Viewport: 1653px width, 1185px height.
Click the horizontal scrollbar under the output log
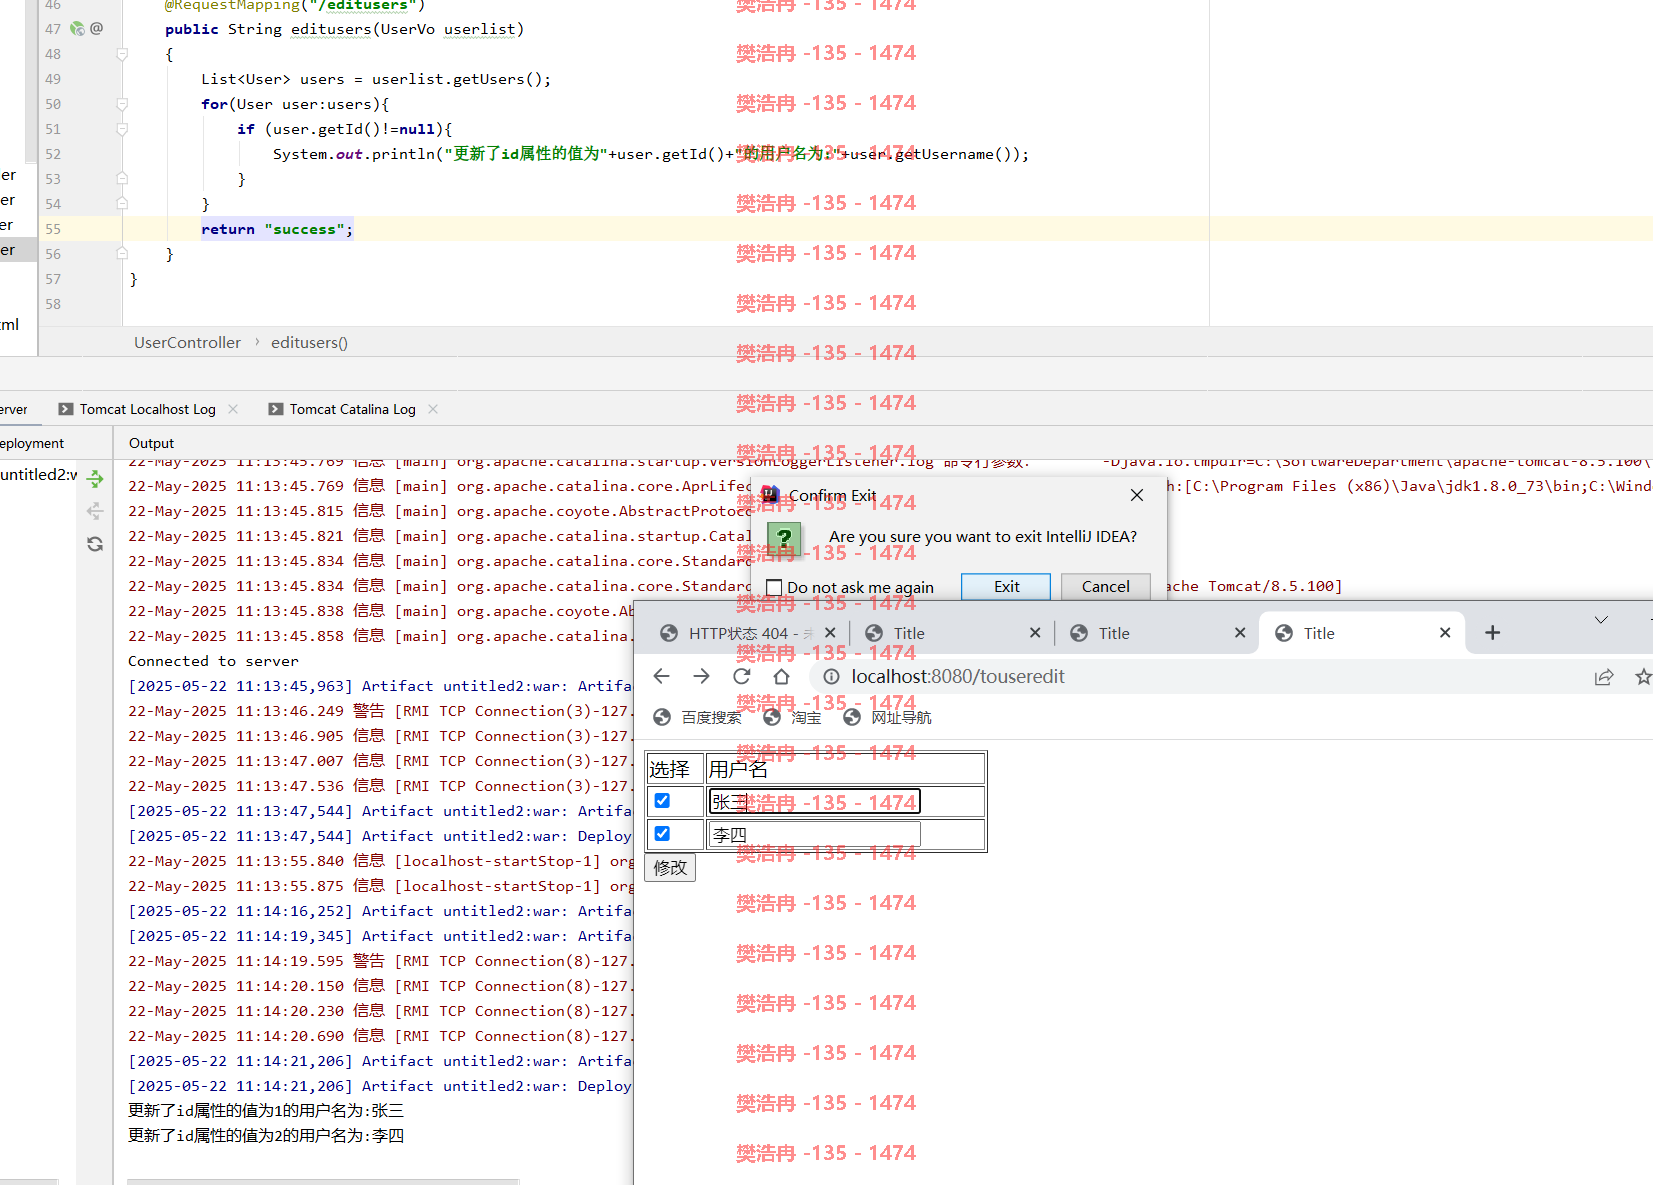click(323, 1182)
